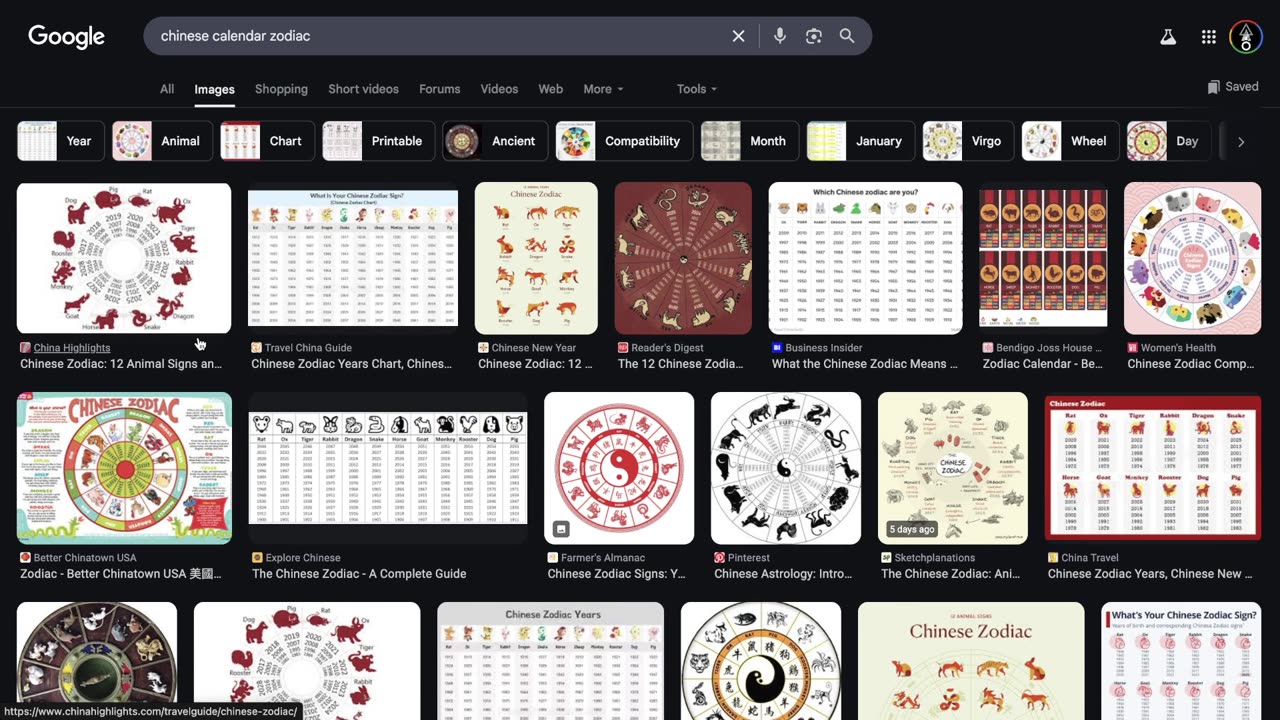The width and height of the screenshot is (1280, 720).
Task: Open Reader's Digest maroon zodiac wheel image
Action: (x=683, y=258)
